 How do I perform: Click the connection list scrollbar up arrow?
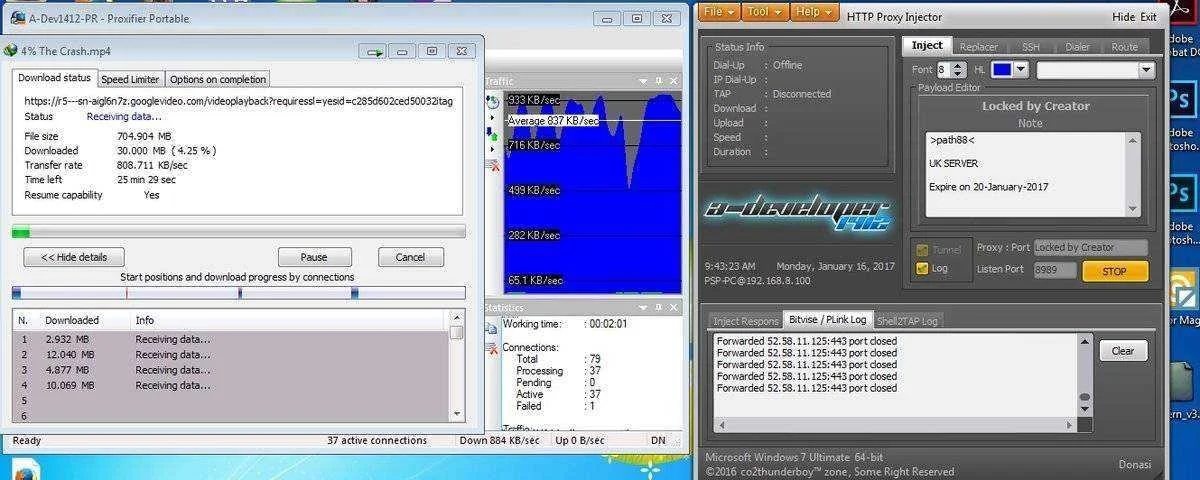click(x=457, y=317)
